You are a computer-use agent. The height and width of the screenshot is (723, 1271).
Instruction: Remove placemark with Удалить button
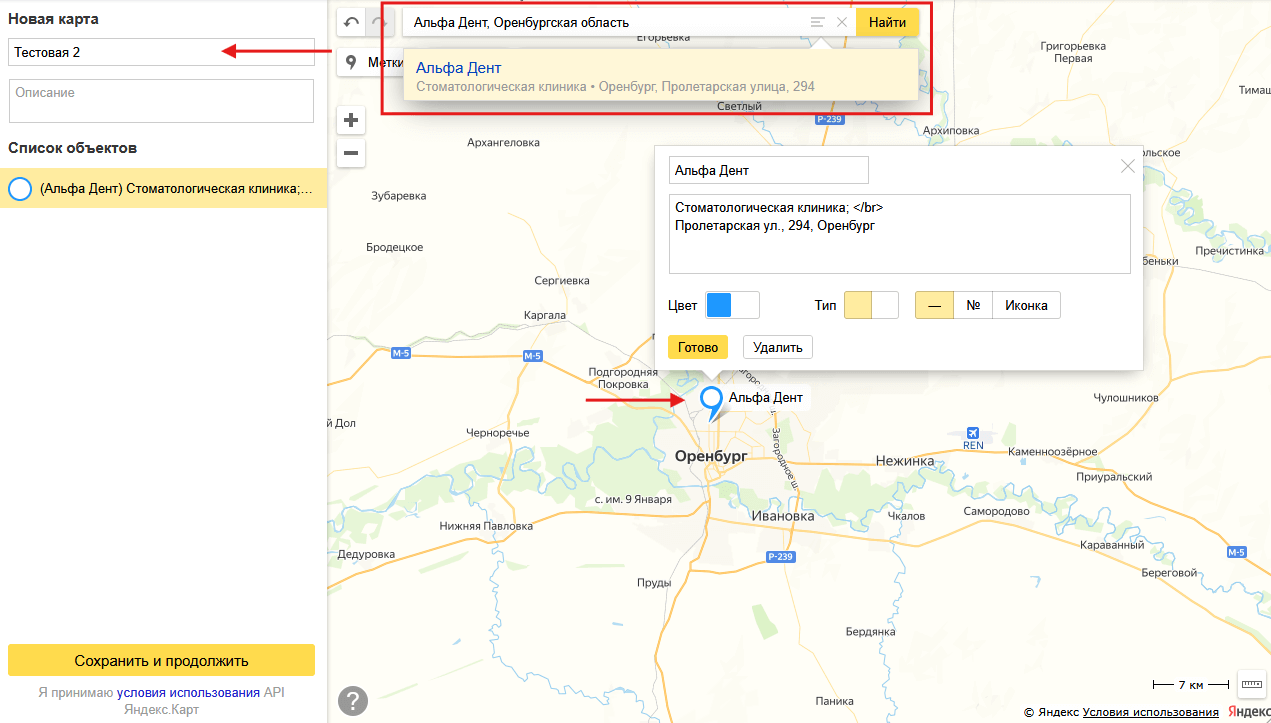point(778,347)
